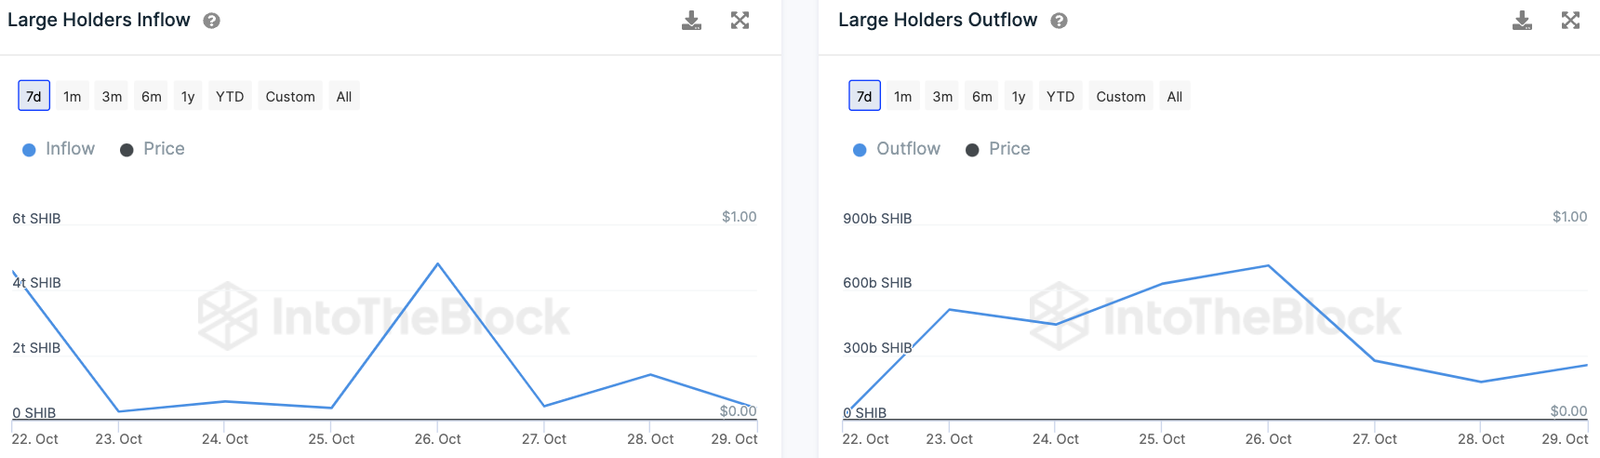Open help tooltip for Large Holders Outflow

pos(1059,21)
